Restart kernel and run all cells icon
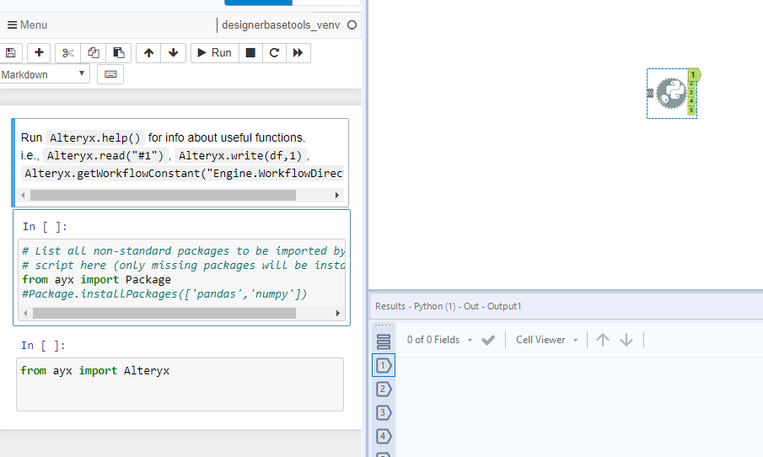 [298, 53]
